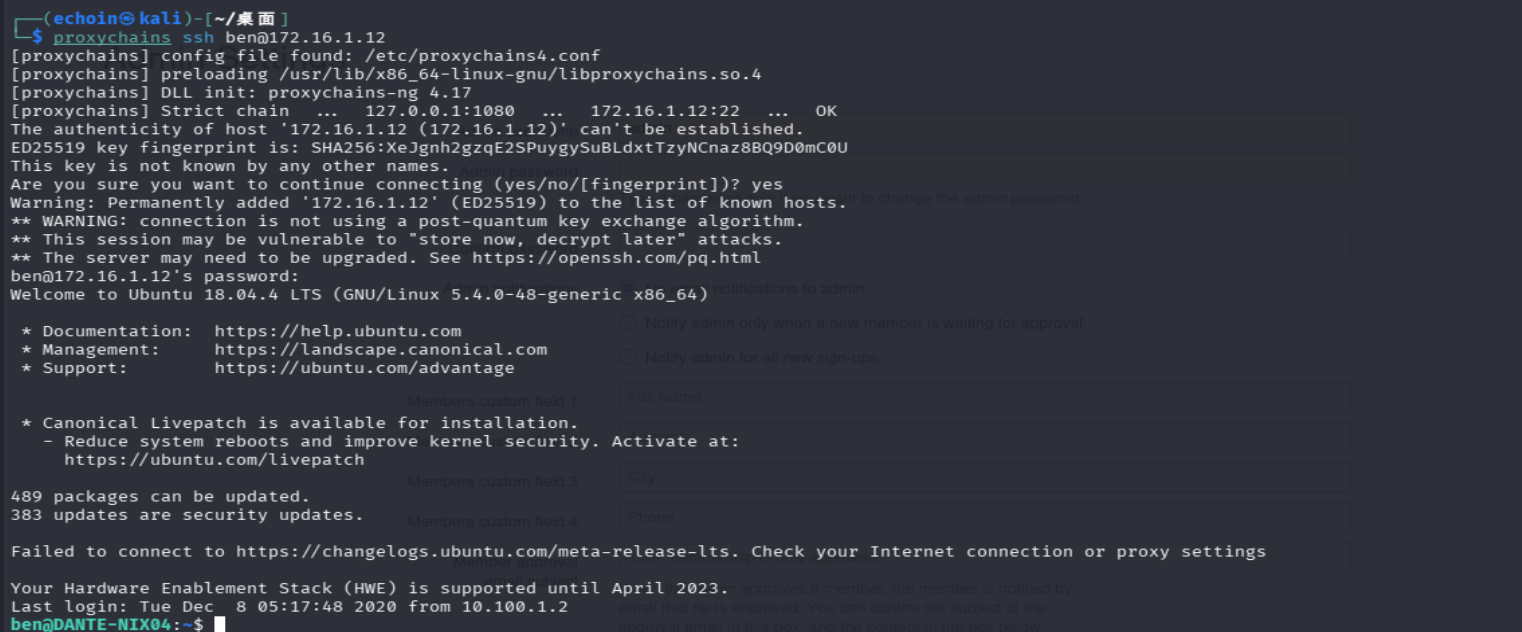Click the last login IP 10.100.1.2

point(514,607)
